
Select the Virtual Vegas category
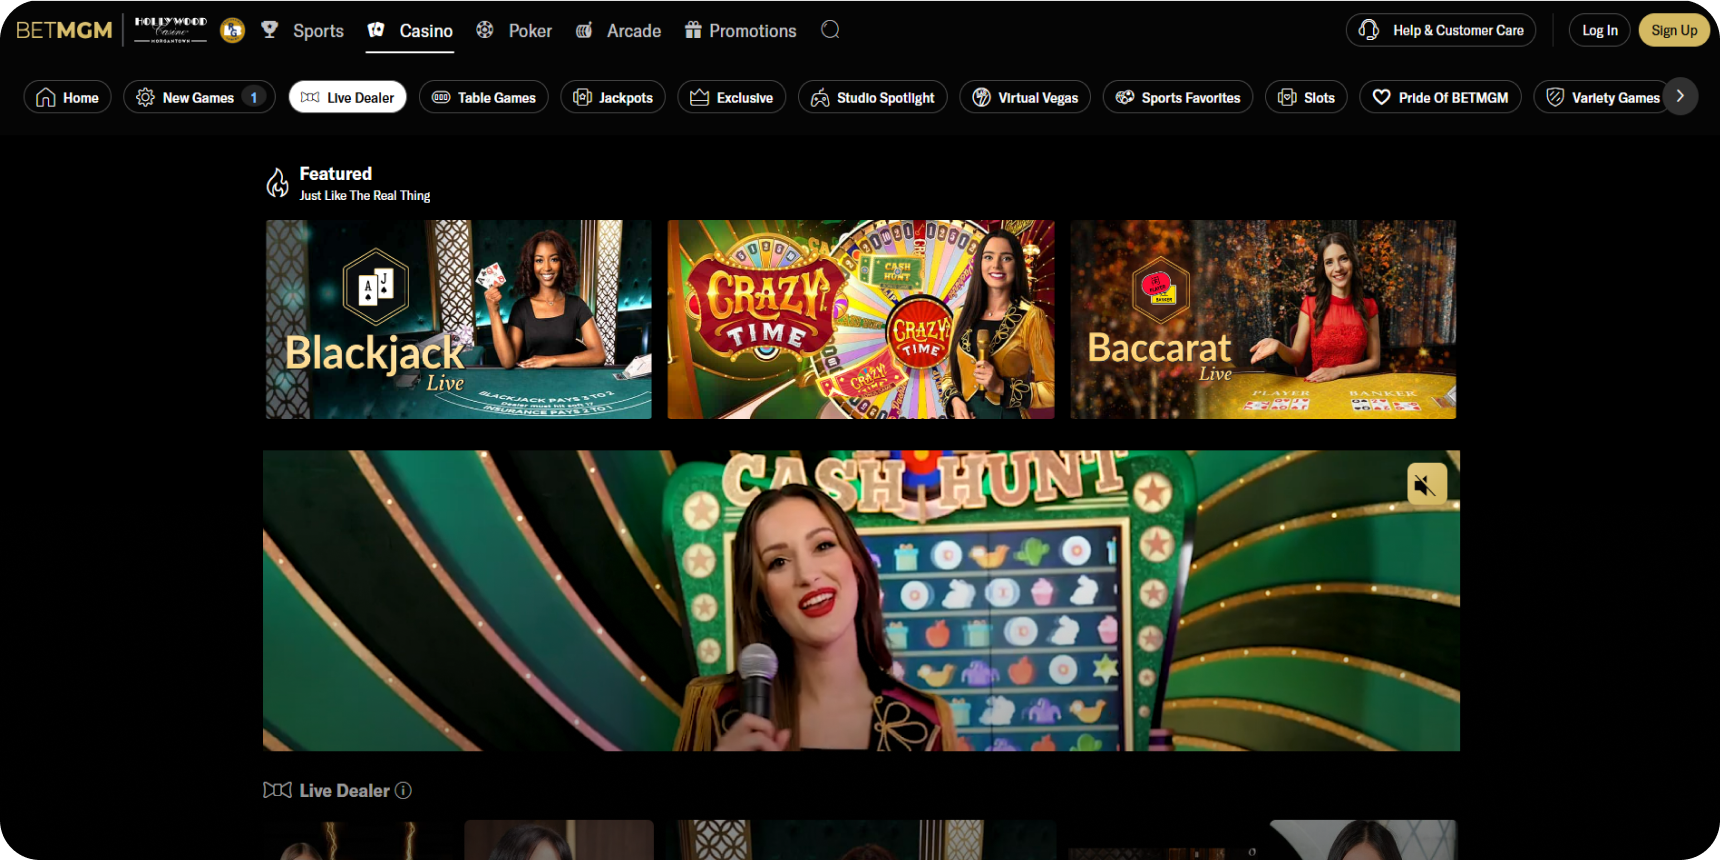pyautogui.click(x=1025, y=97)
